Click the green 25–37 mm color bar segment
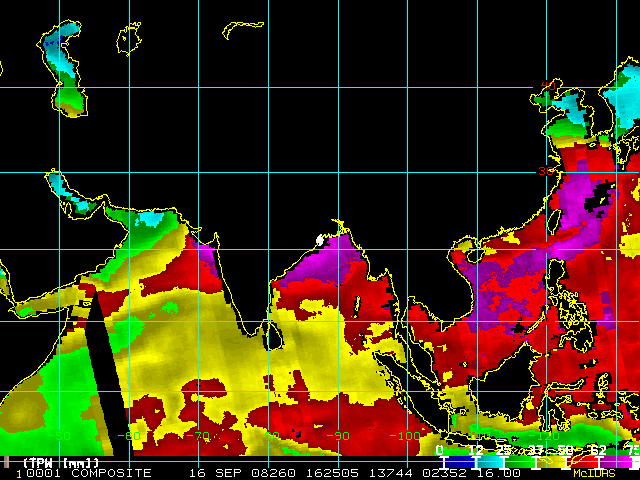640x480 pixels. pyautogui.click(x=520, y=462)
